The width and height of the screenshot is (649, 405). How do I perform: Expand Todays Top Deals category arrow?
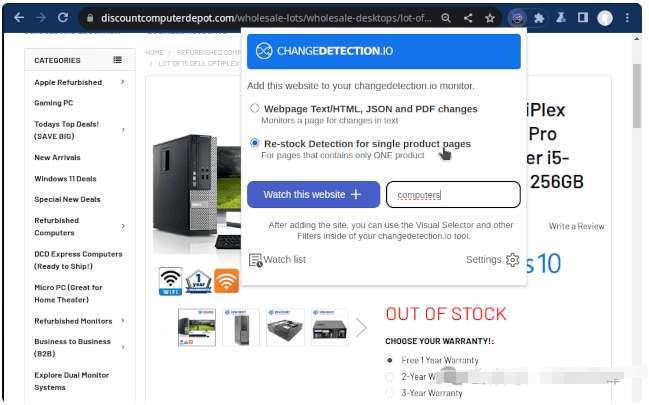[123, 130]
